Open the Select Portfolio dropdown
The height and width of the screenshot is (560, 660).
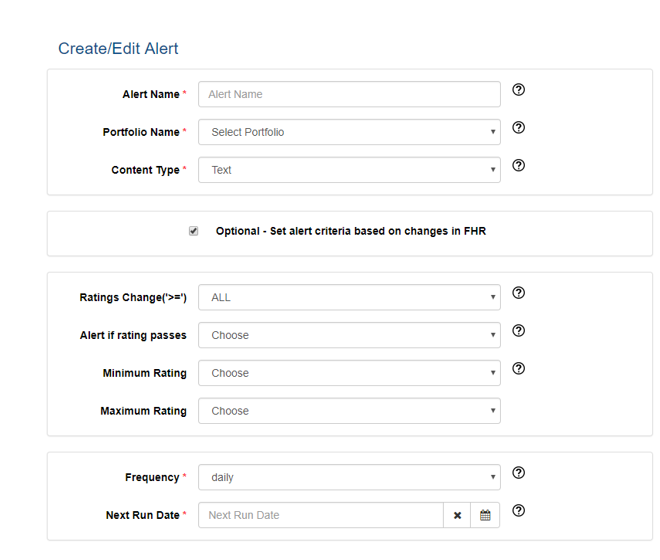[x=349, y=132]
